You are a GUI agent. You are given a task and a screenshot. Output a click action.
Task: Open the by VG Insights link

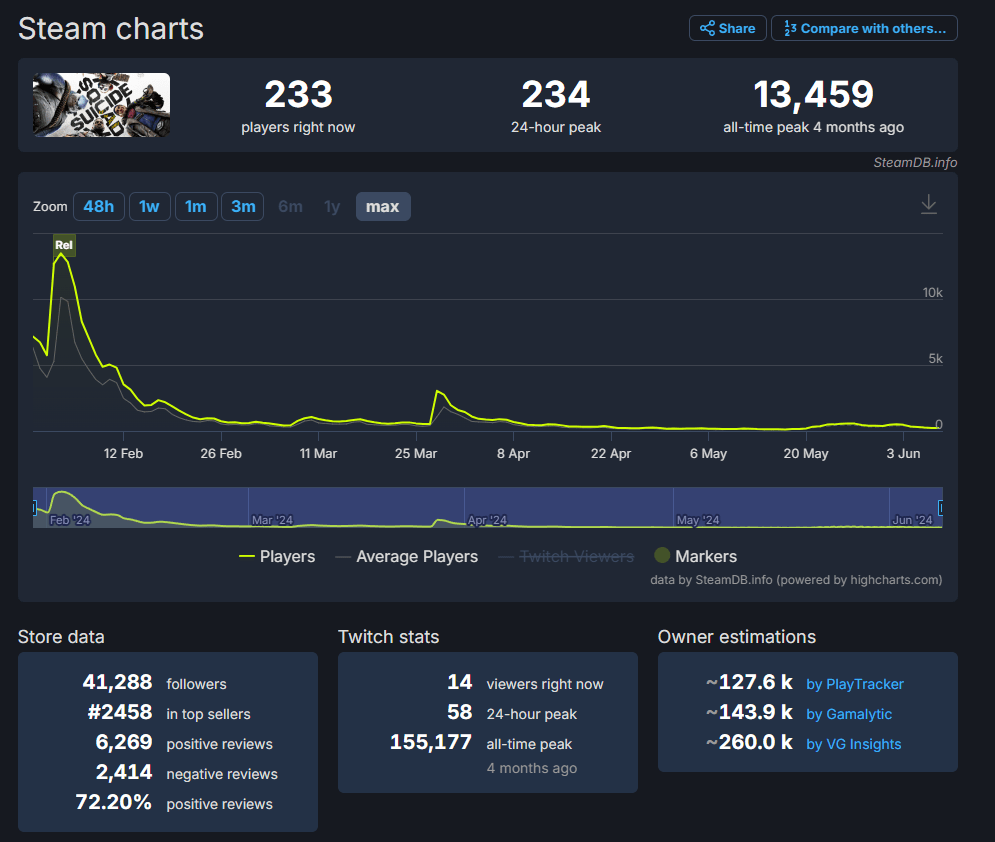tap(853, 744)
